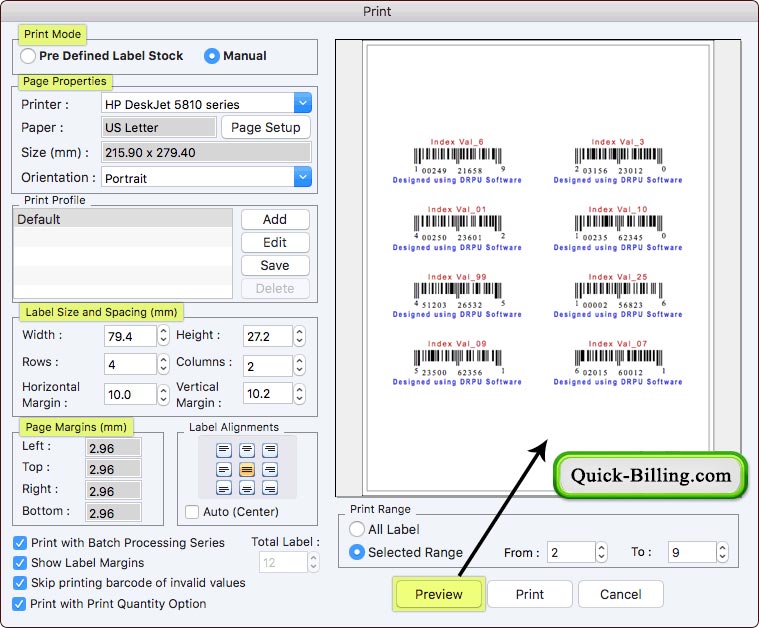The height and width of the screenshot is (628, 759).
Task: Click the Vertical Margin stepper
Action: click(x=300, y=393)
